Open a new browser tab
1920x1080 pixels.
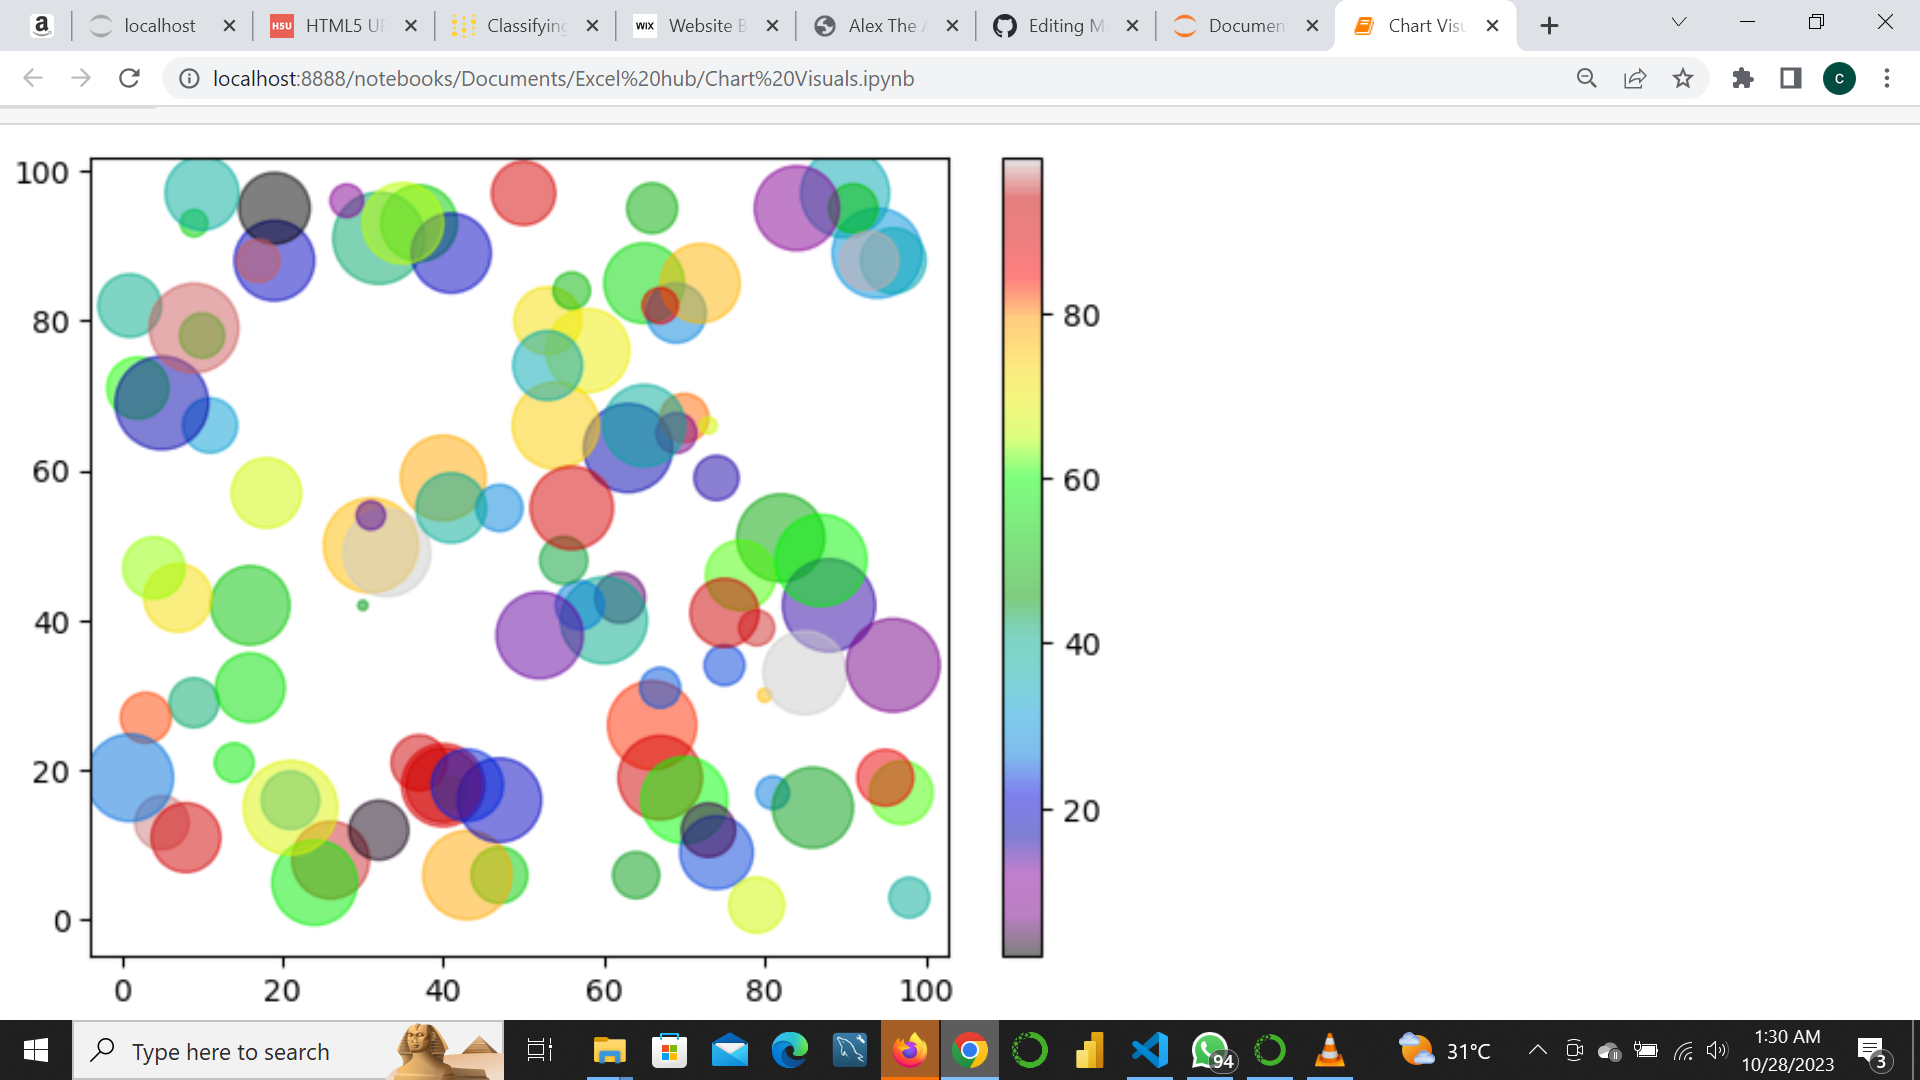coord(1549,26)
